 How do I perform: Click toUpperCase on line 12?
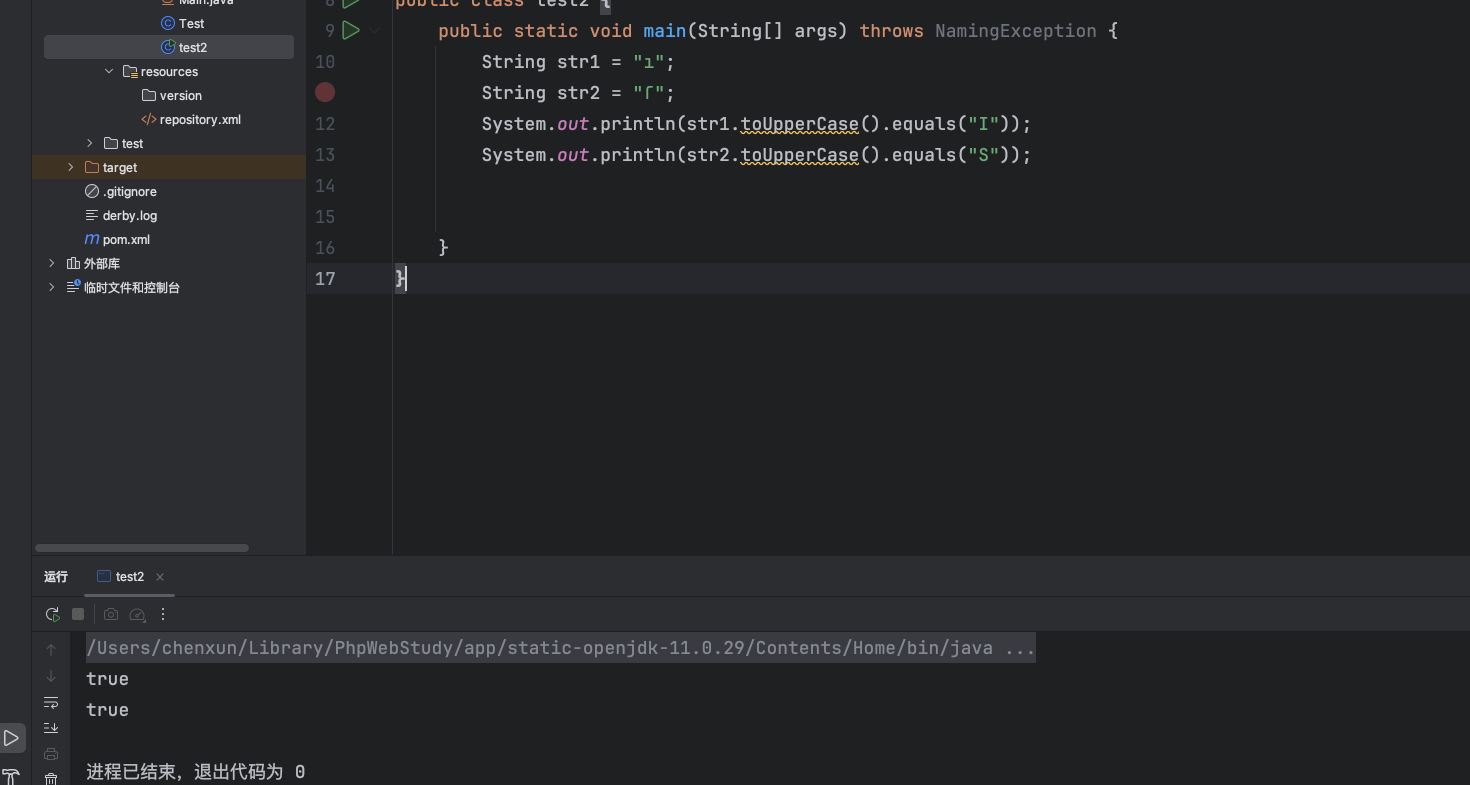pyautogui.click(x=800, y=124)
